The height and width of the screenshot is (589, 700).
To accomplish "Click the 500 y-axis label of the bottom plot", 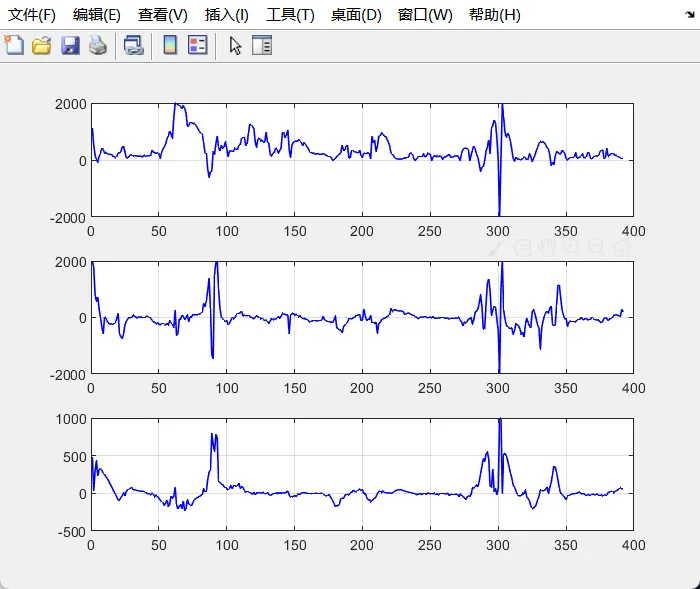I will [x=75, y=457].
